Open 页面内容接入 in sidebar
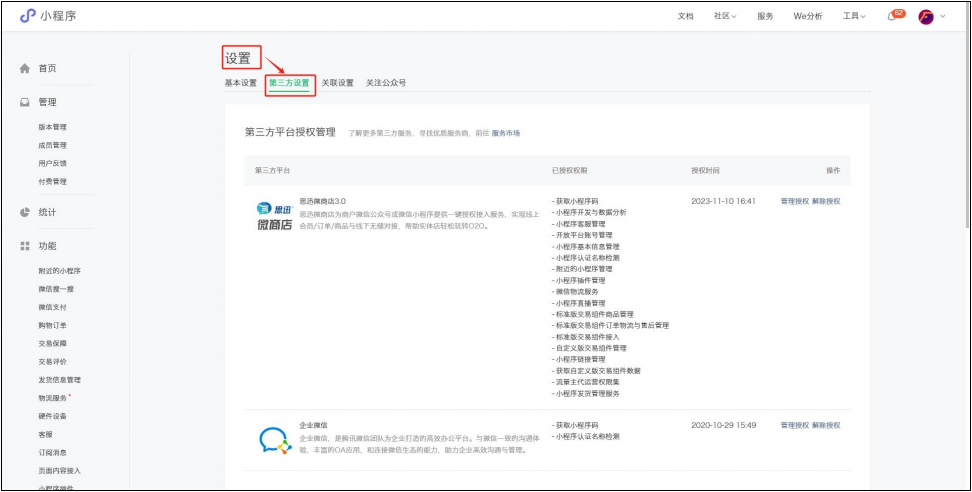This screenshot has height=492, width=972. 60,471
